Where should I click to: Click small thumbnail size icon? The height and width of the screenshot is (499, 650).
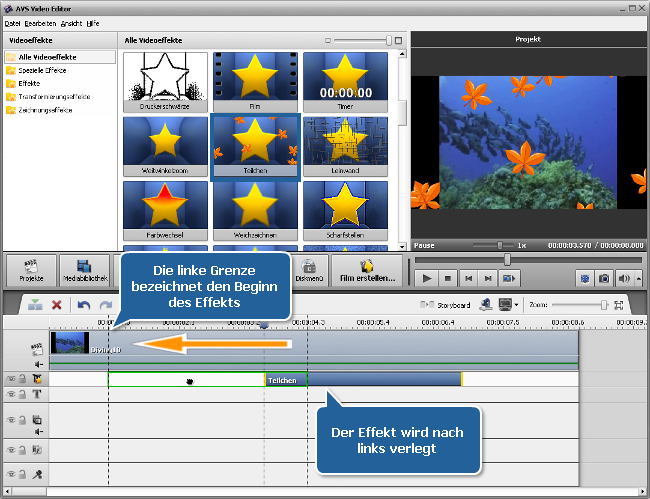(328, 41)
